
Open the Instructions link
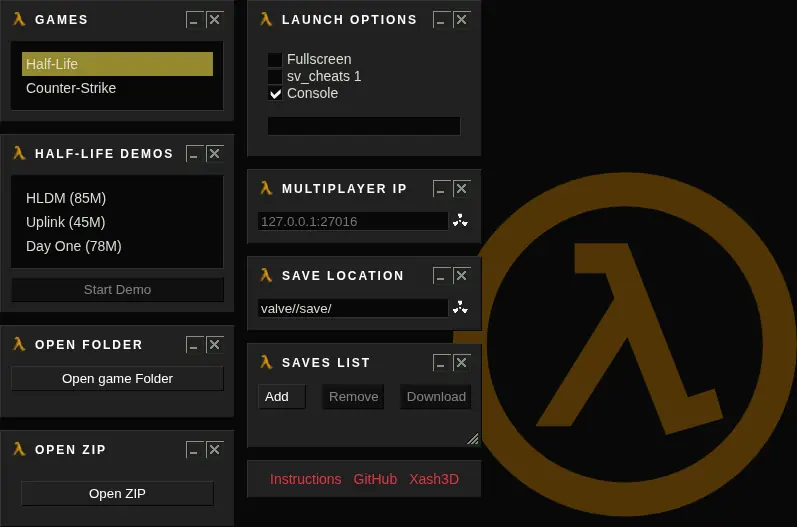pyautogui.click(x=305, y=479)
